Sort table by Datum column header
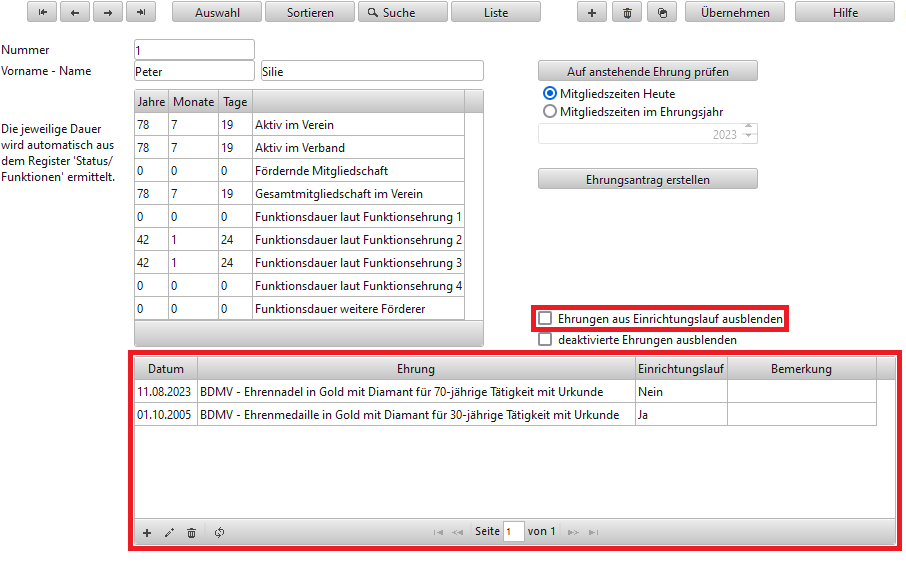Screen dimensions: 906x572 166,369
